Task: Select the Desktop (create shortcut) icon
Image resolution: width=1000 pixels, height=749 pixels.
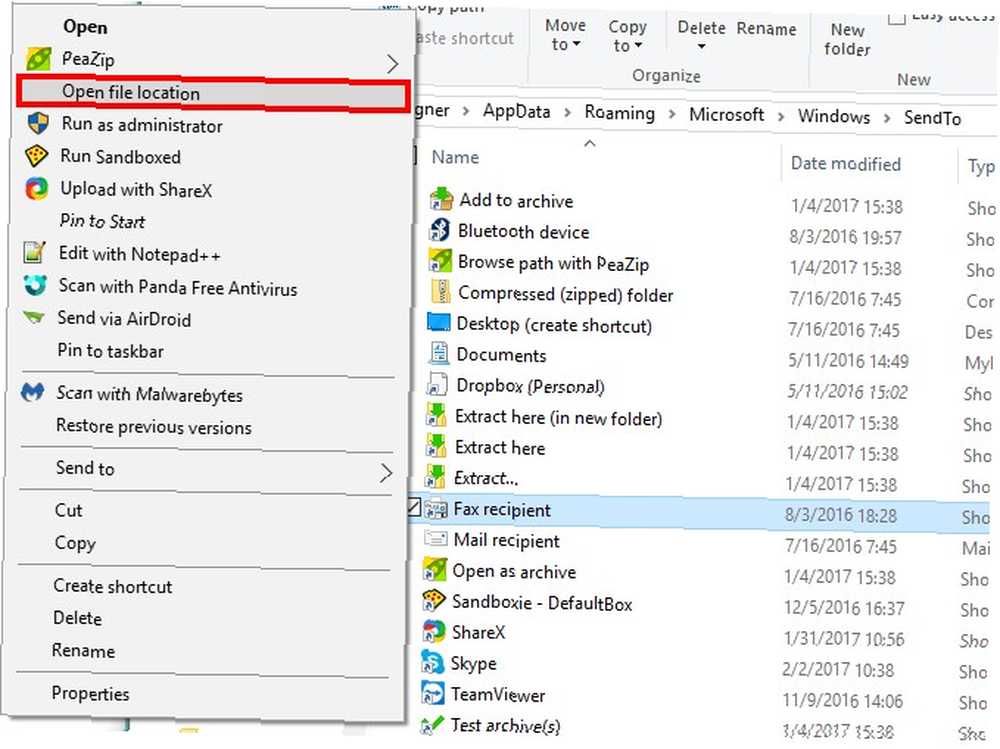Action: click(x=438, y=322)
